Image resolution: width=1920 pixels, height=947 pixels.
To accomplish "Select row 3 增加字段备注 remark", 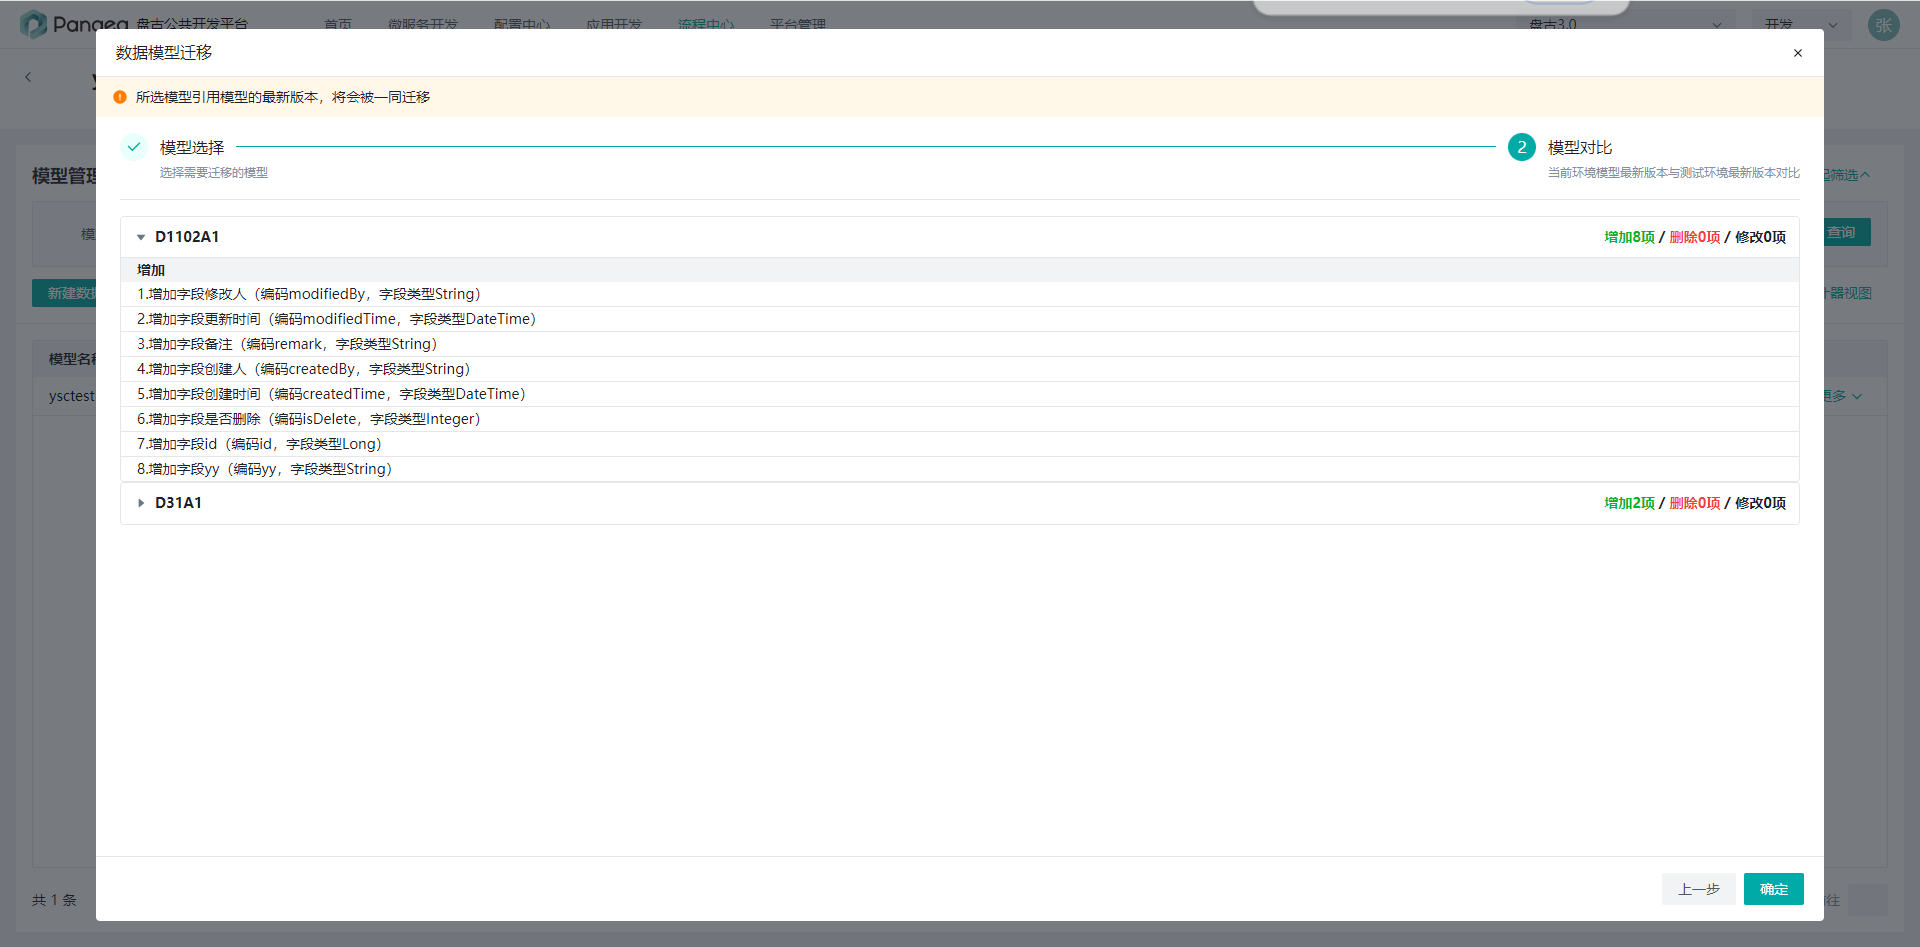I will (960, 344).
